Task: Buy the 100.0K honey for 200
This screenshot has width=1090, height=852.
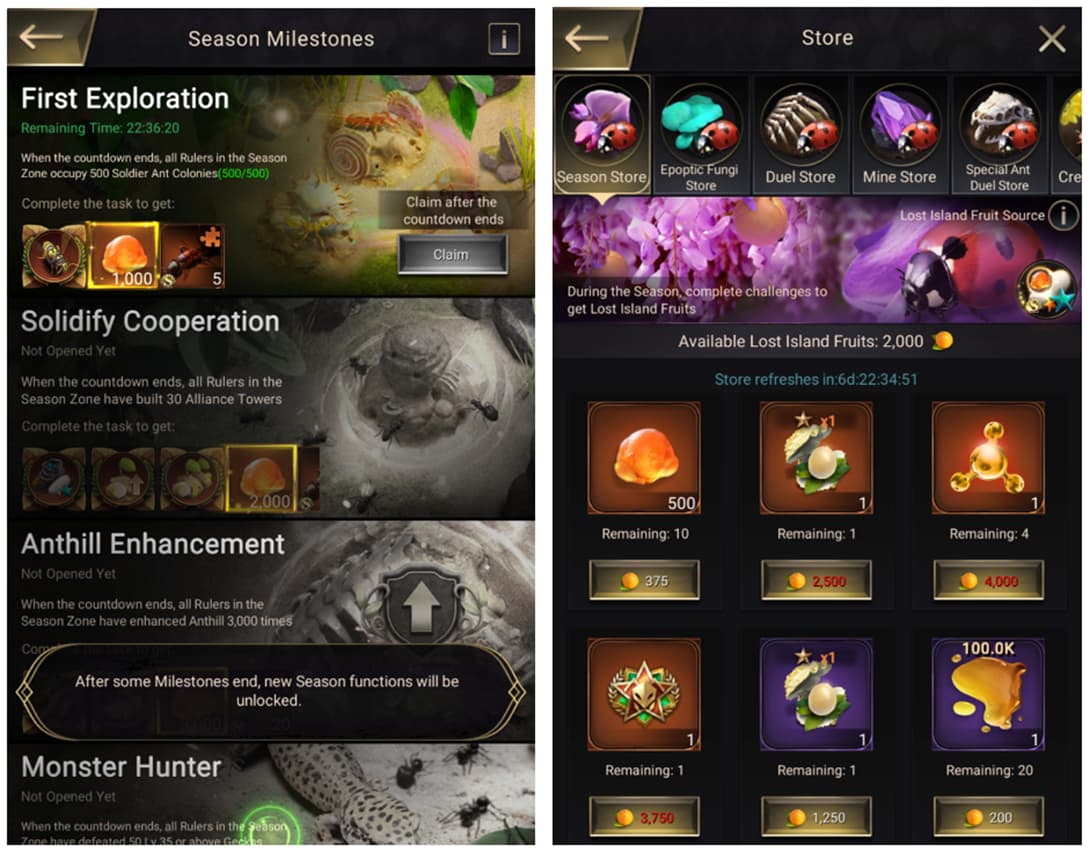Action: 988,817
